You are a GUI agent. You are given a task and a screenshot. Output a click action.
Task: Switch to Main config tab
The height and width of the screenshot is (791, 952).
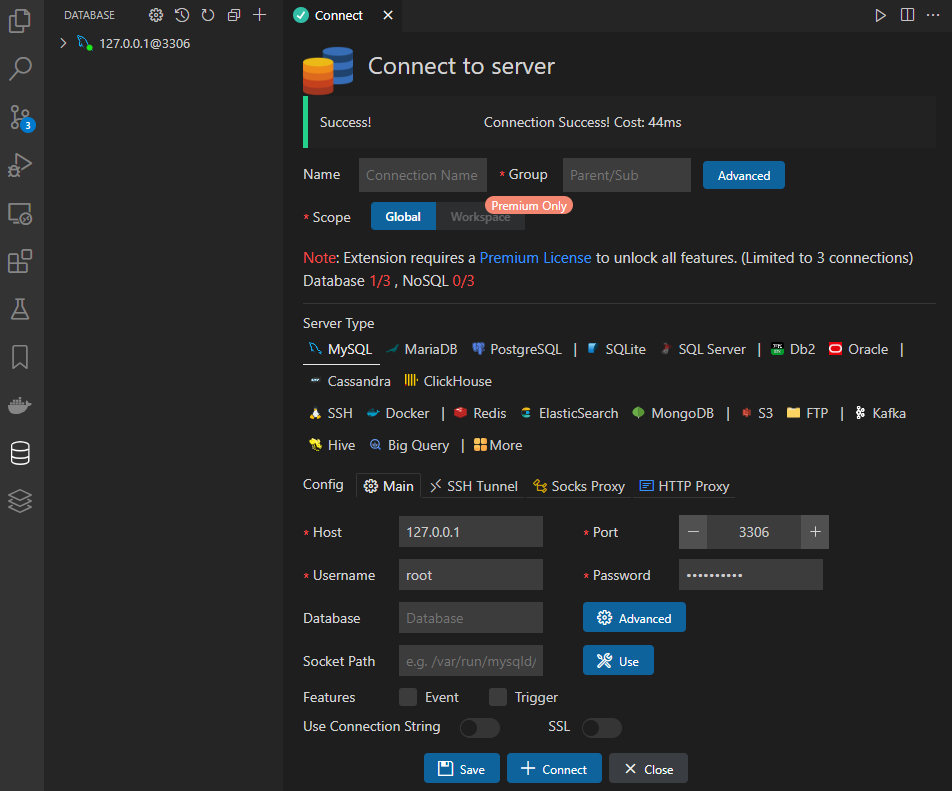(x=389, y=486)
